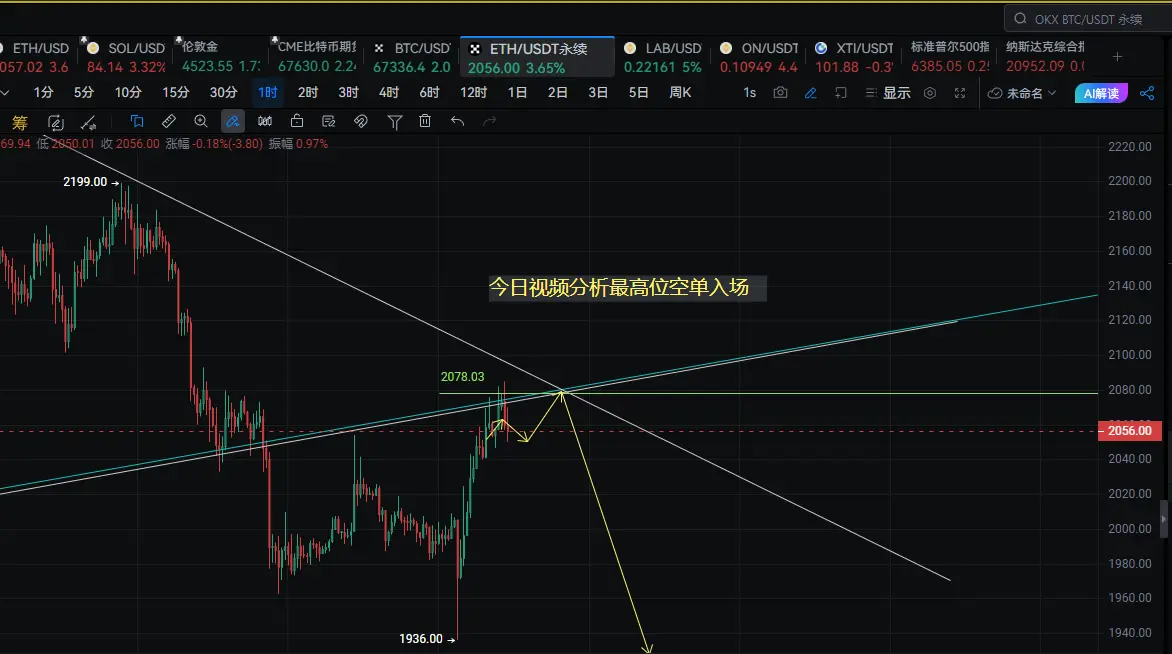1172x654 pixels.
Task: Switch to the 伦敦金 tab
Action: coord(220,57)
